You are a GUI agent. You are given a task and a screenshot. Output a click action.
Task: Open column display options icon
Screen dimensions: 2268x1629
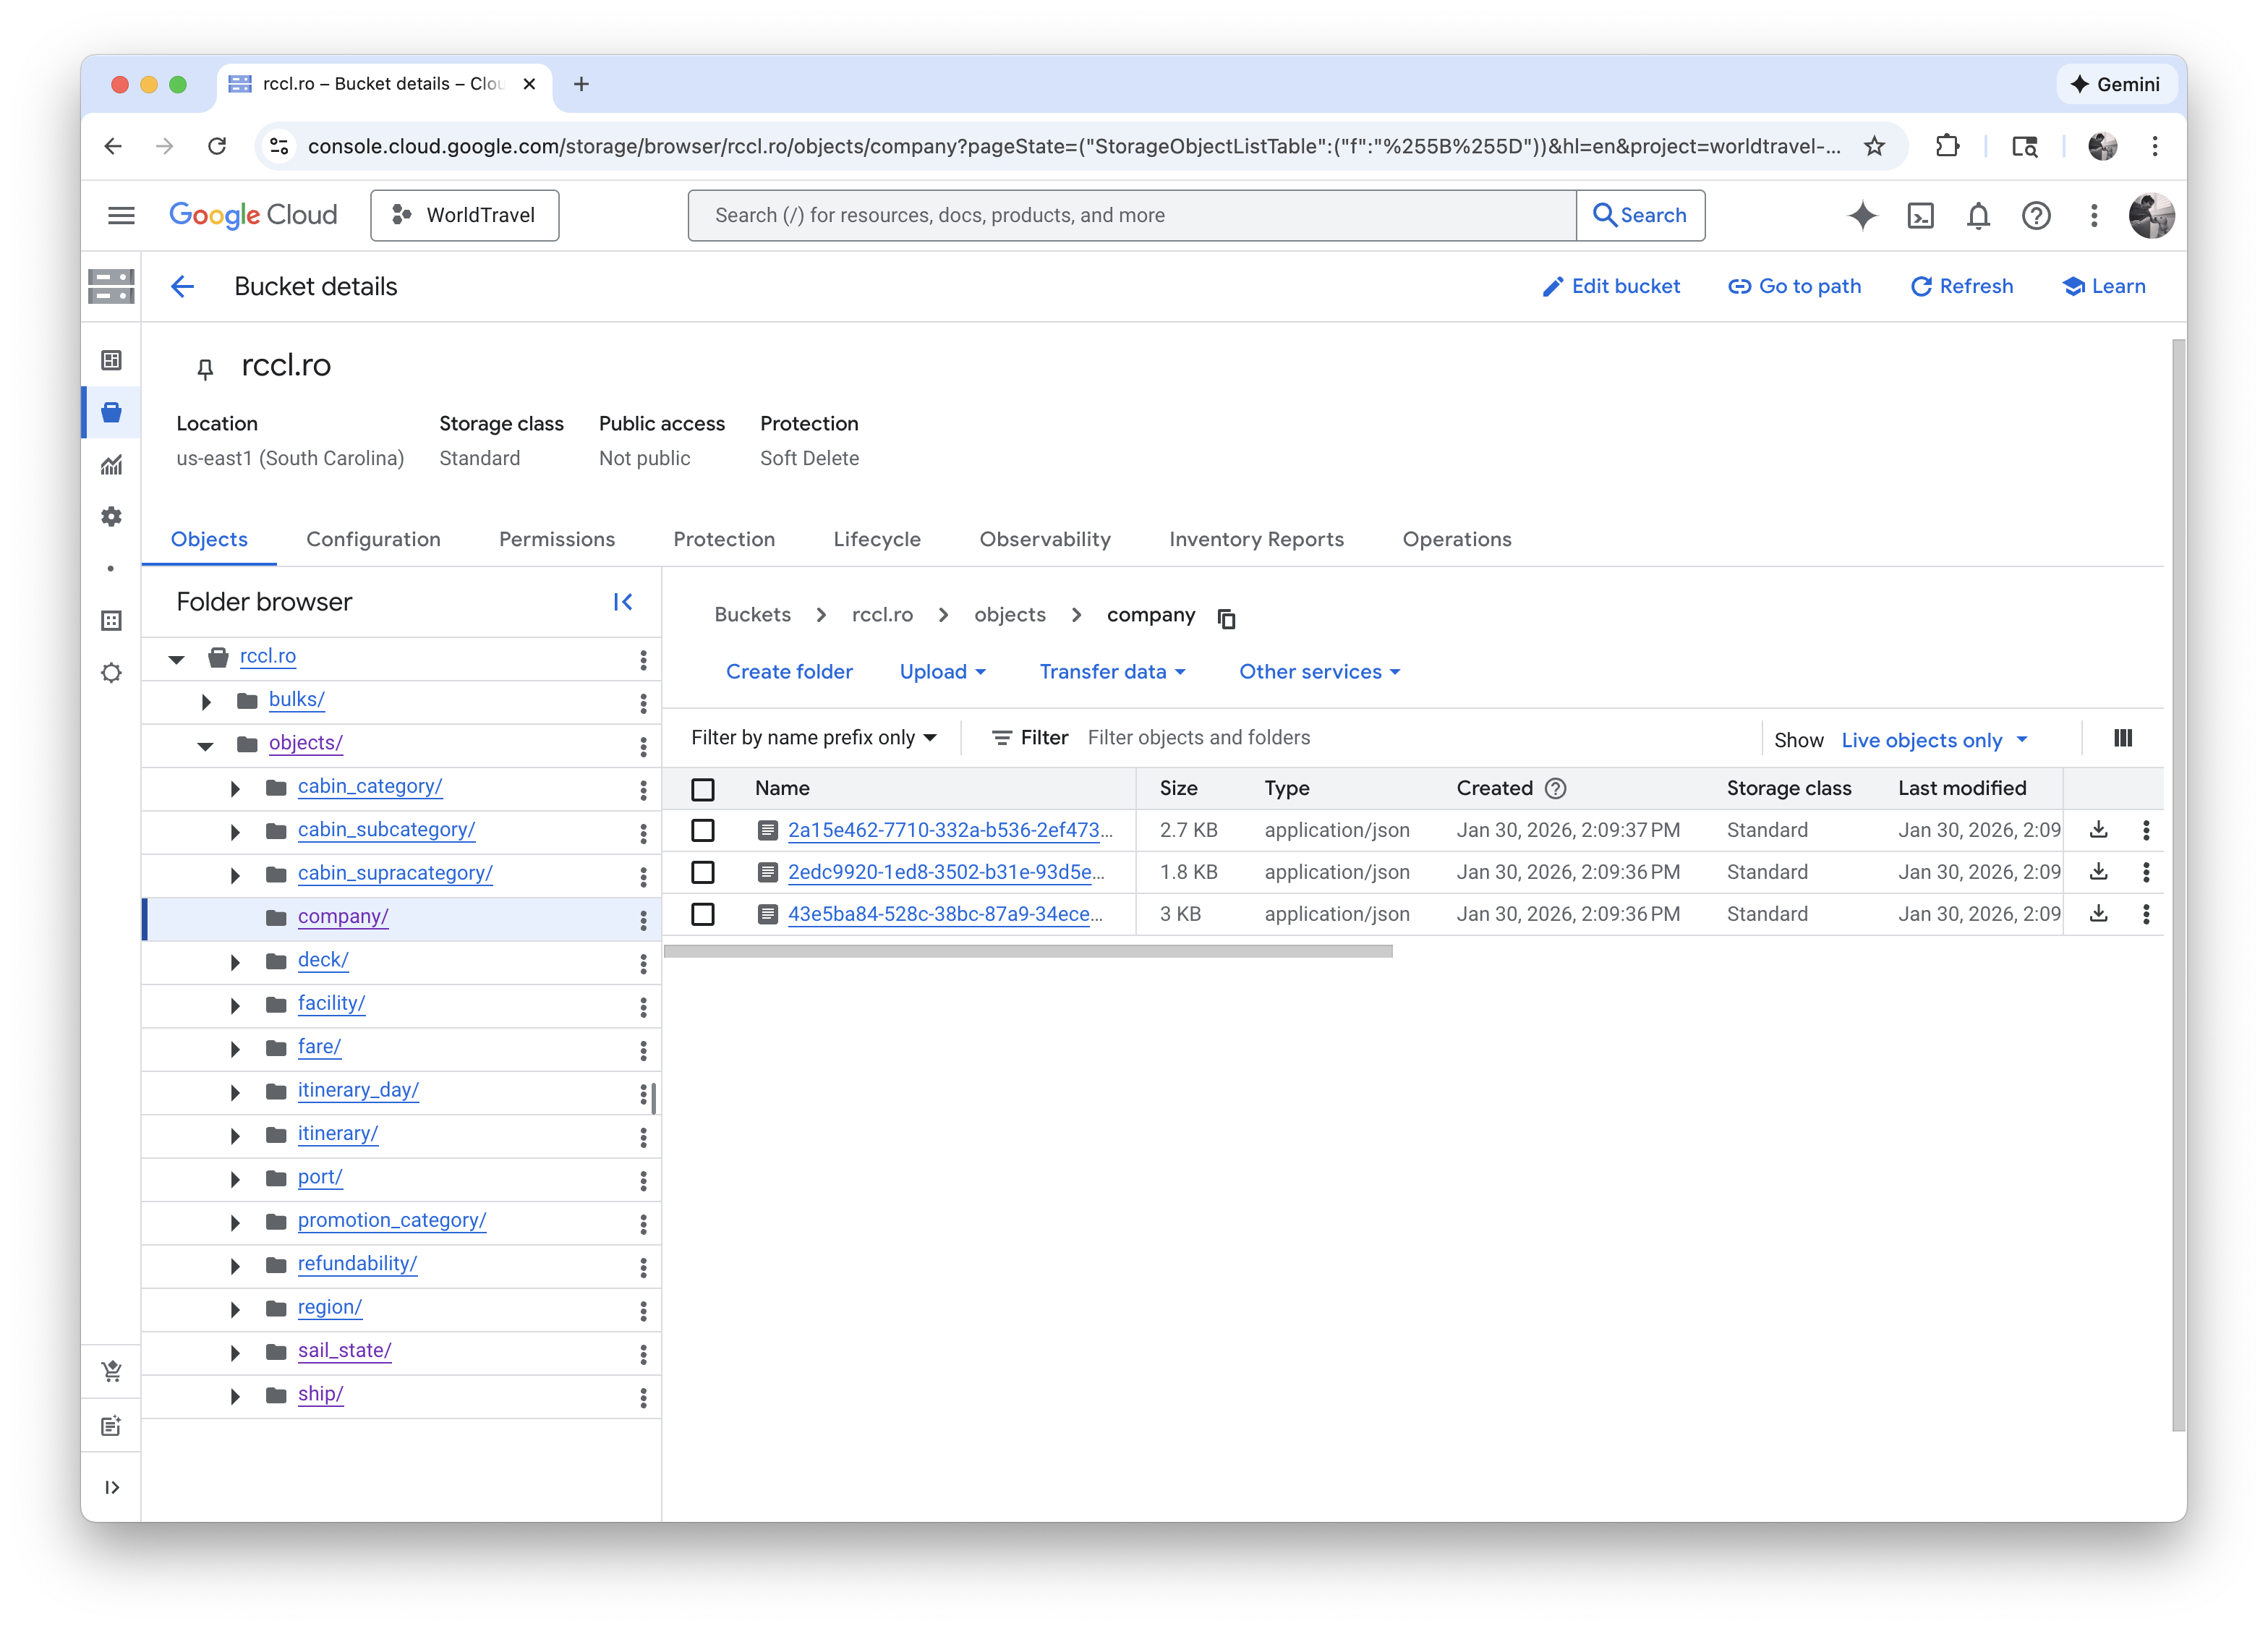coord(2122,738)
